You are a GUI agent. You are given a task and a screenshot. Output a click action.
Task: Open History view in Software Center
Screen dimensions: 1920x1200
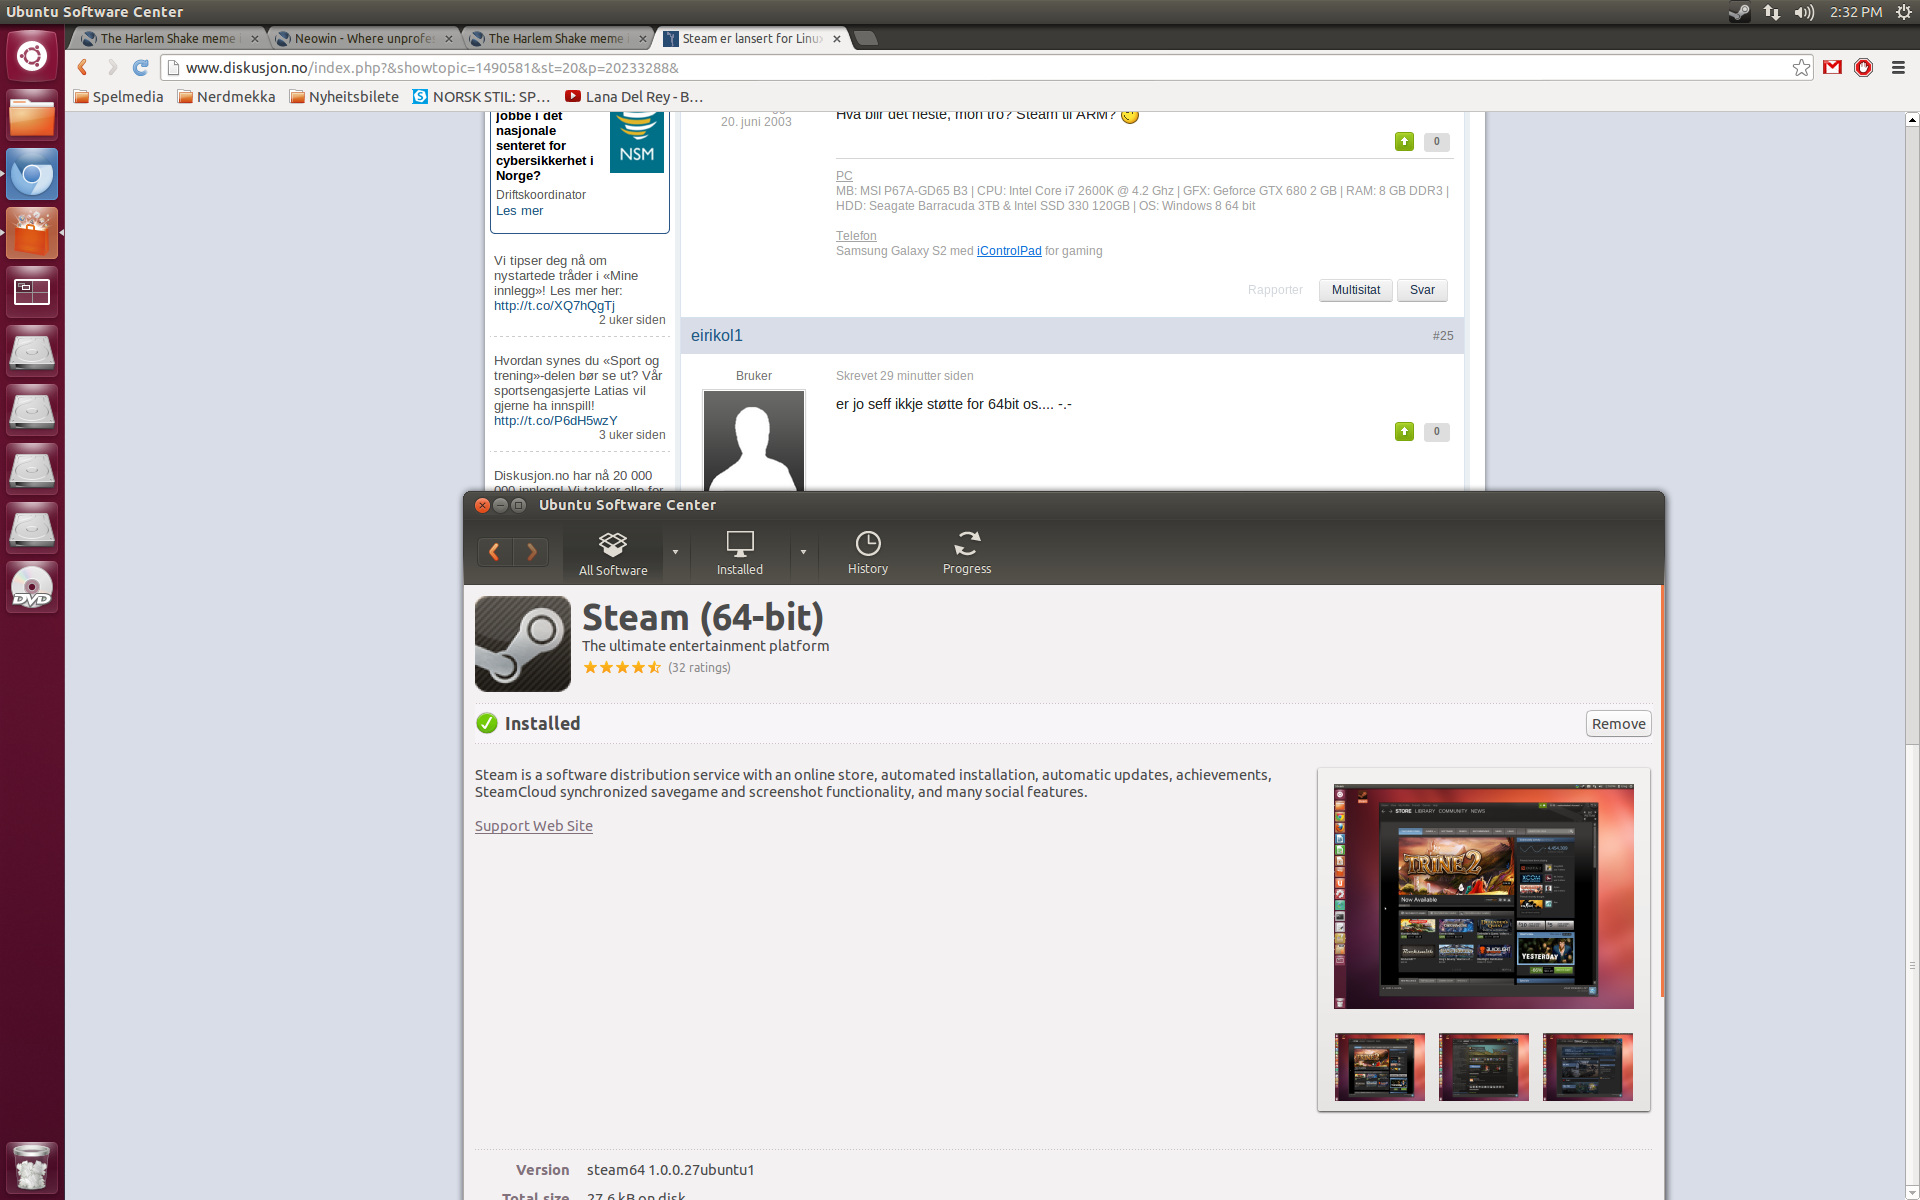click(x=867, y=553)
